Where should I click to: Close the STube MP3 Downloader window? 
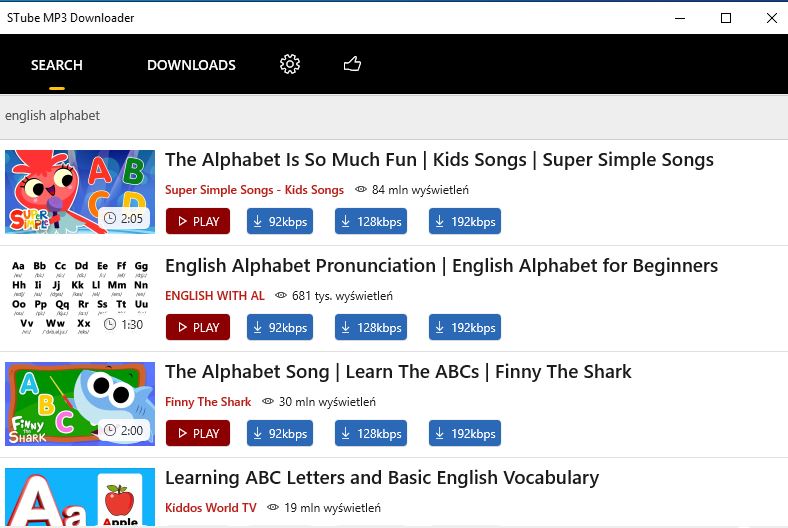(x=772, y=18)
